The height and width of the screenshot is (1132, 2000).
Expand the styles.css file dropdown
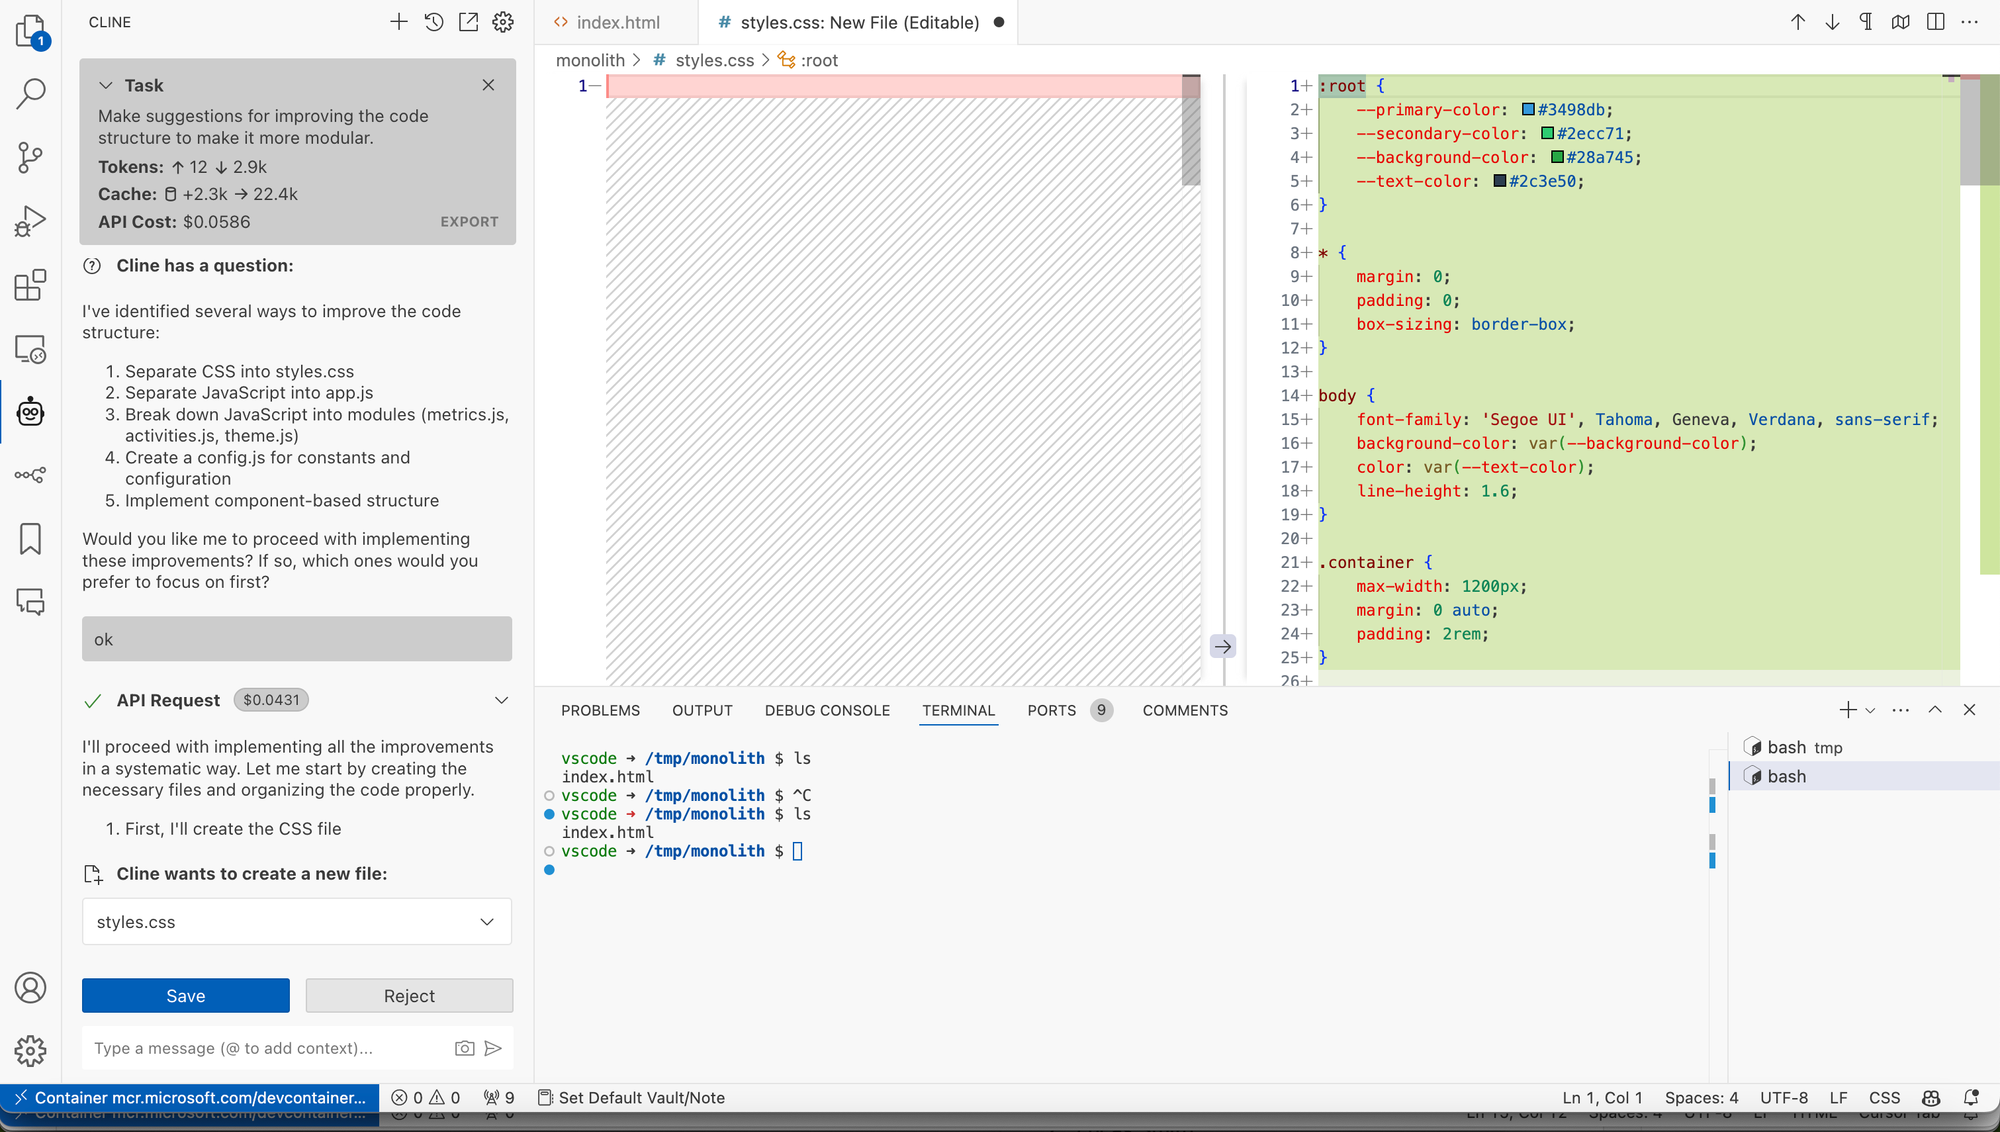487,922
